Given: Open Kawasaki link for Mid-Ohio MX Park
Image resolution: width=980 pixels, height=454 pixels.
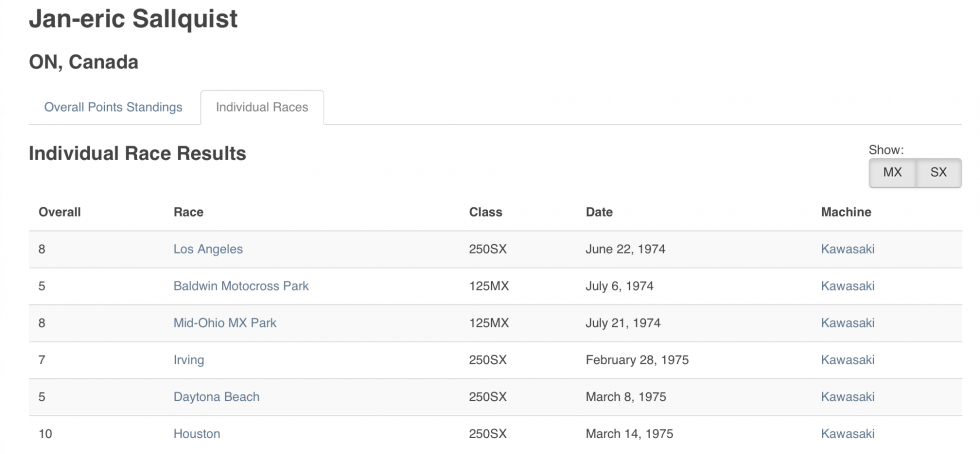Looking at the screenshot, I should tap(847, 323).
